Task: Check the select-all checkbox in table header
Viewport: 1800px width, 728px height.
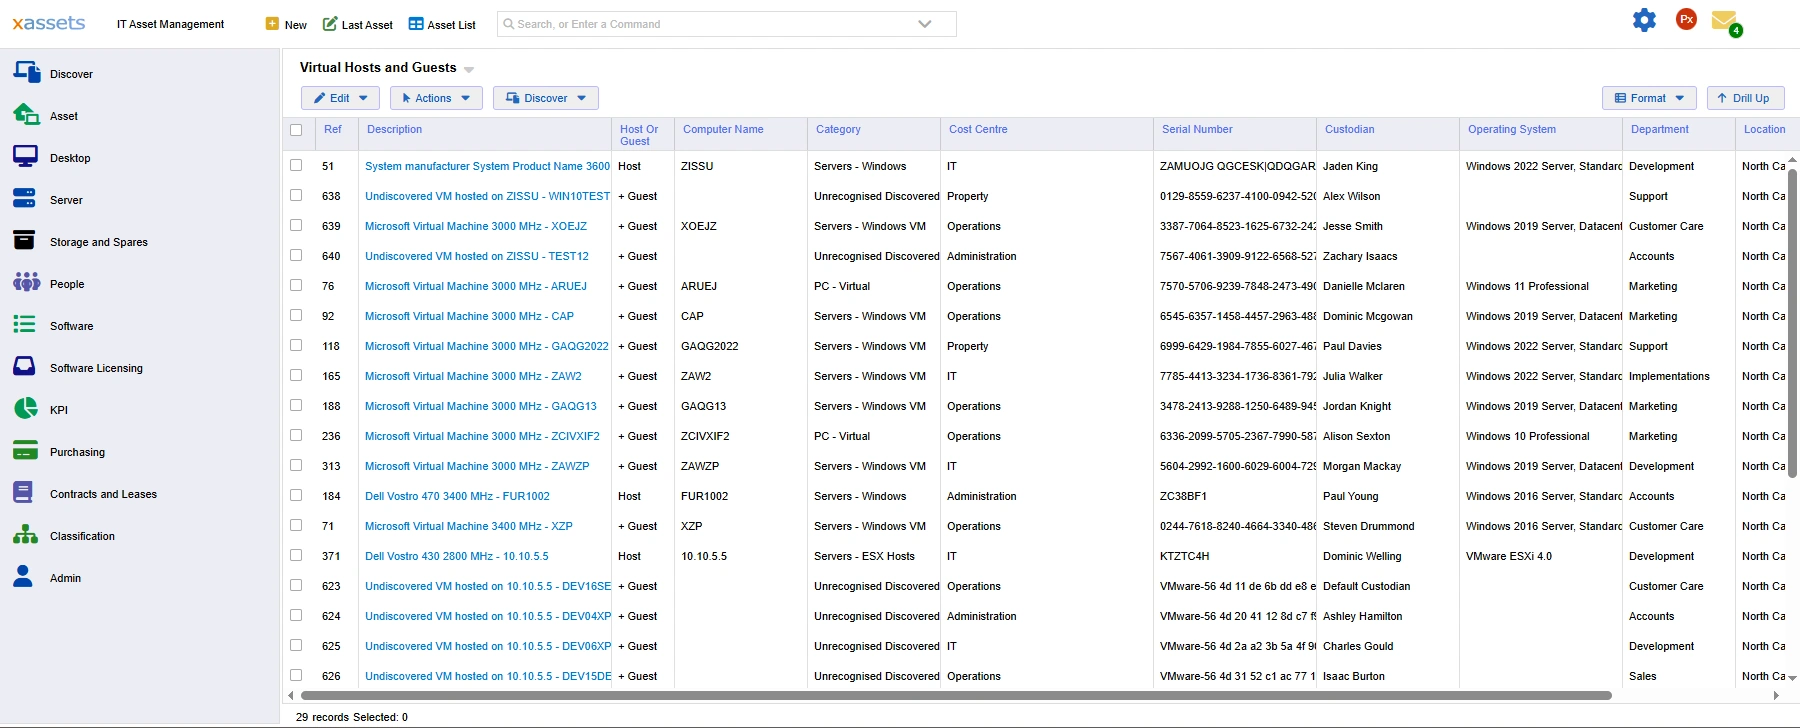Action: [296, 130]
